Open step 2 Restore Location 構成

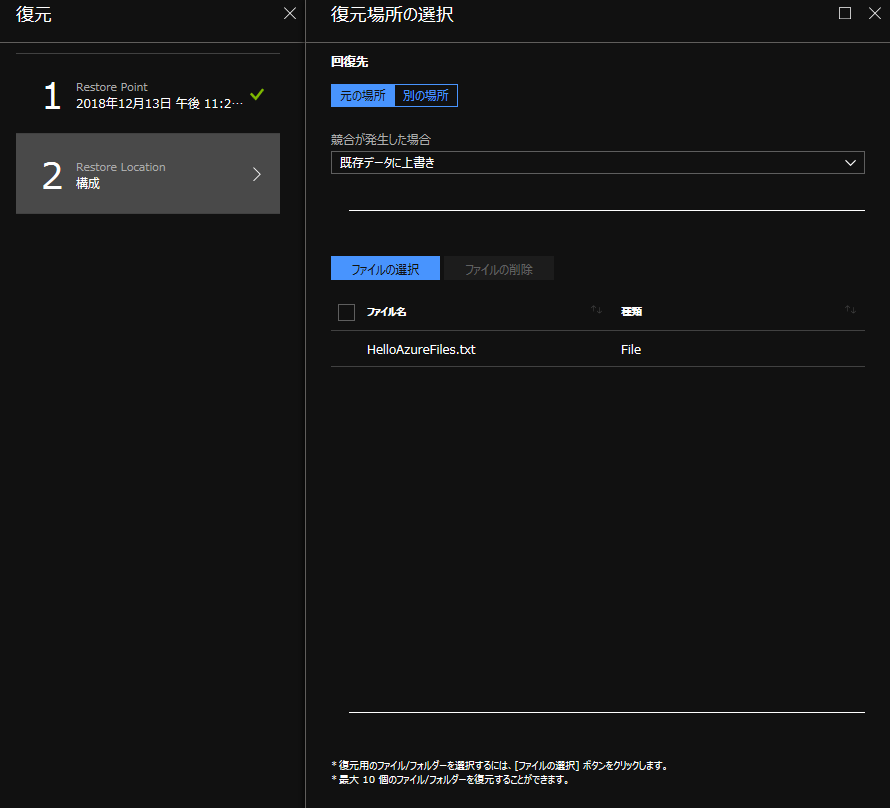148,174
